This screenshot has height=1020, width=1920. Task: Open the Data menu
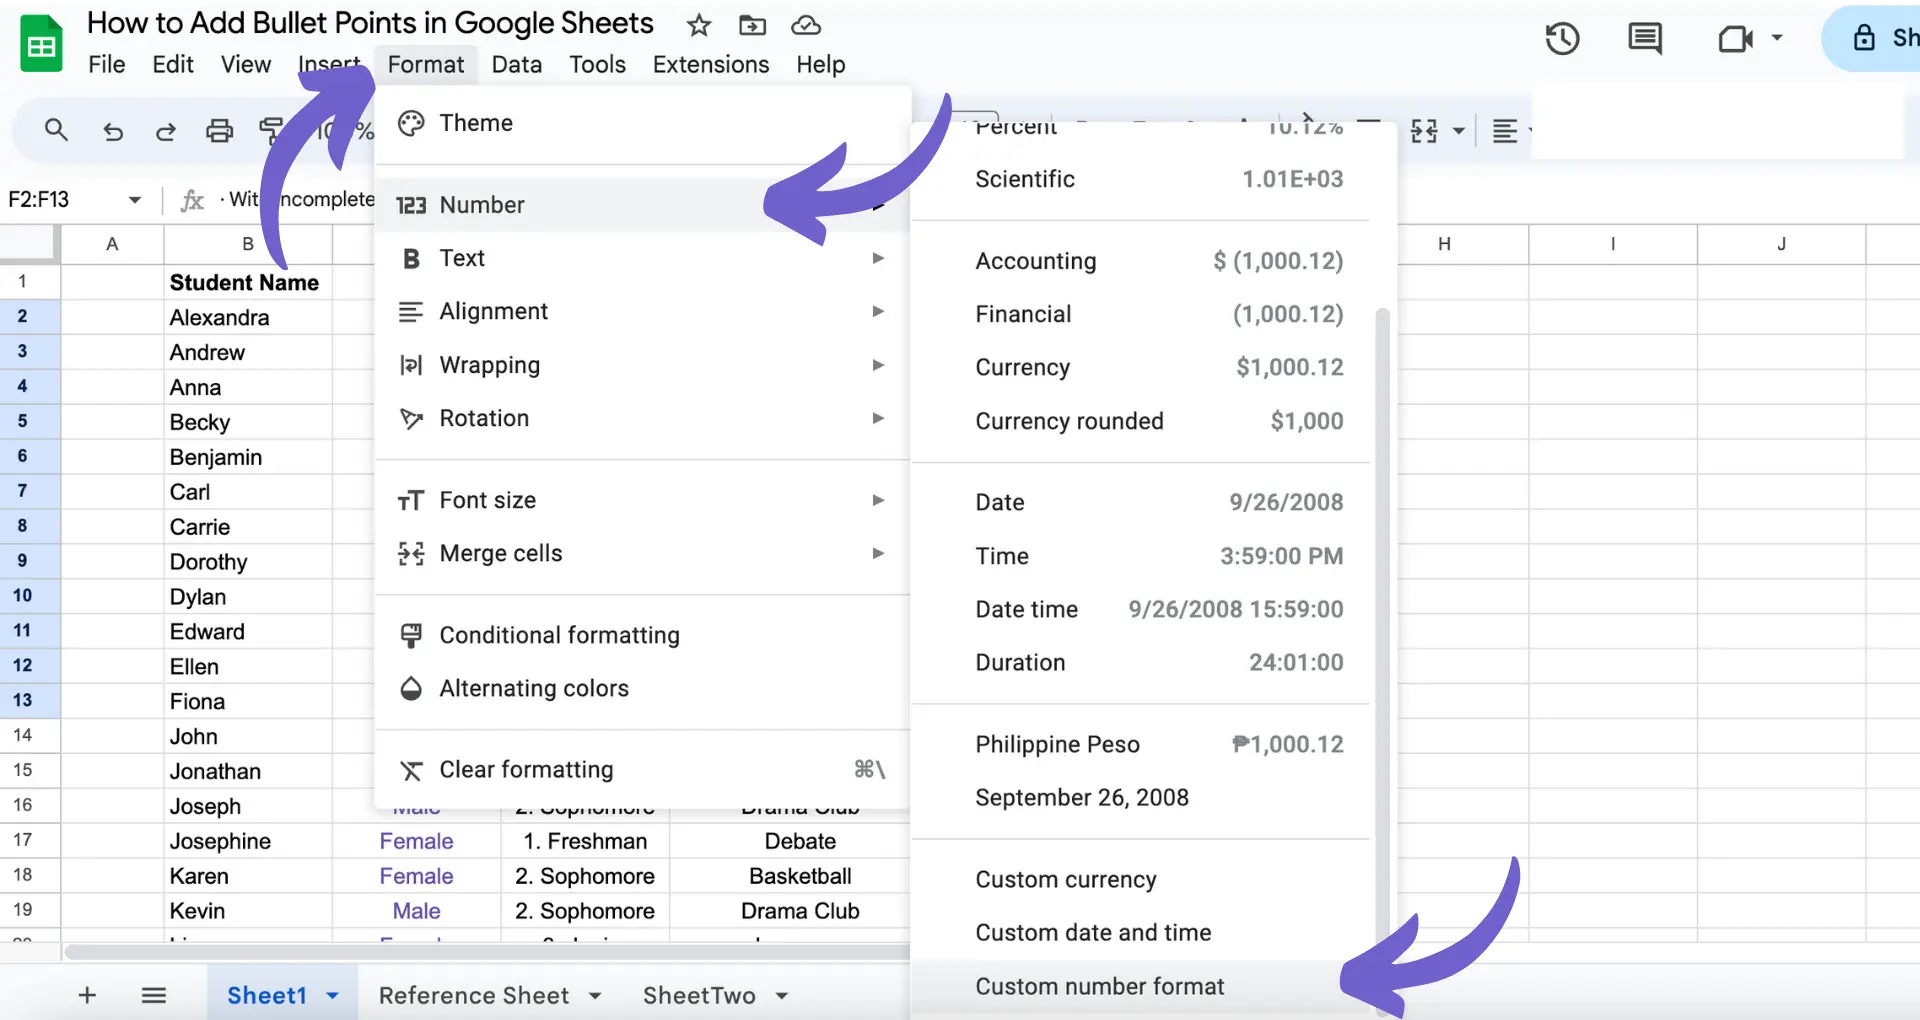[517, 65]
